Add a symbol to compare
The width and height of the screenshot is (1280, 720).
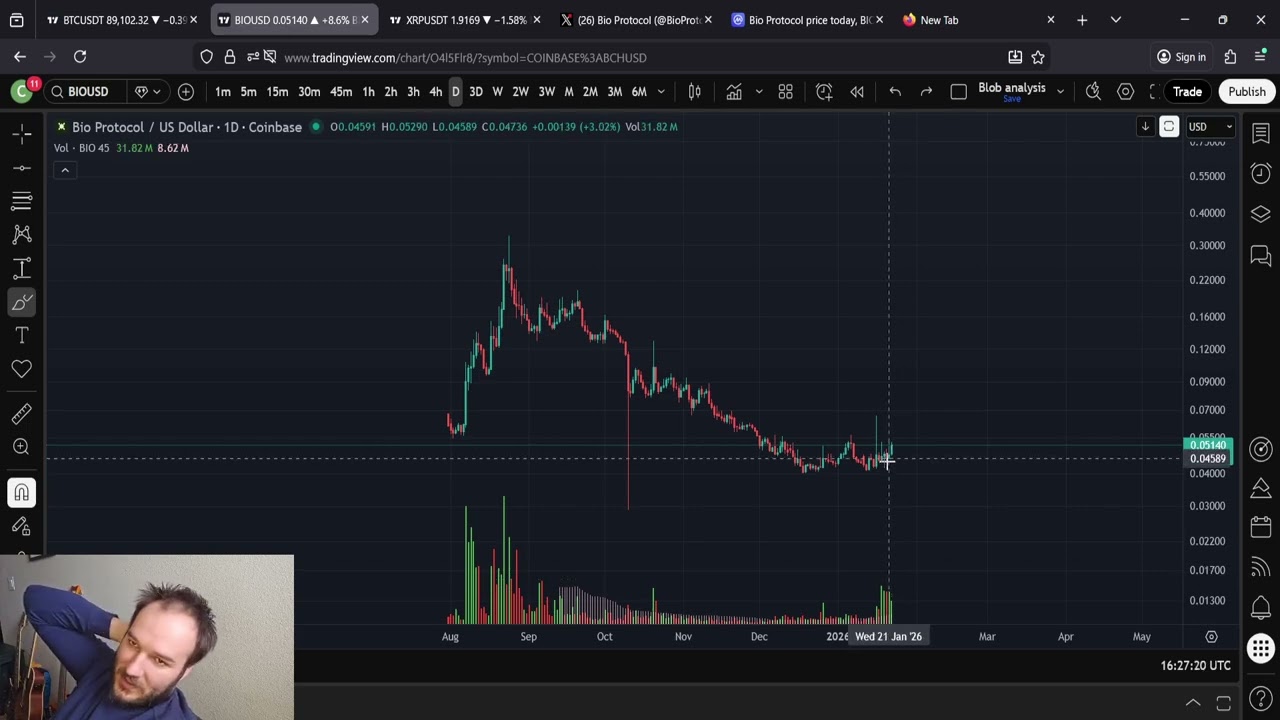pos(186,92)
